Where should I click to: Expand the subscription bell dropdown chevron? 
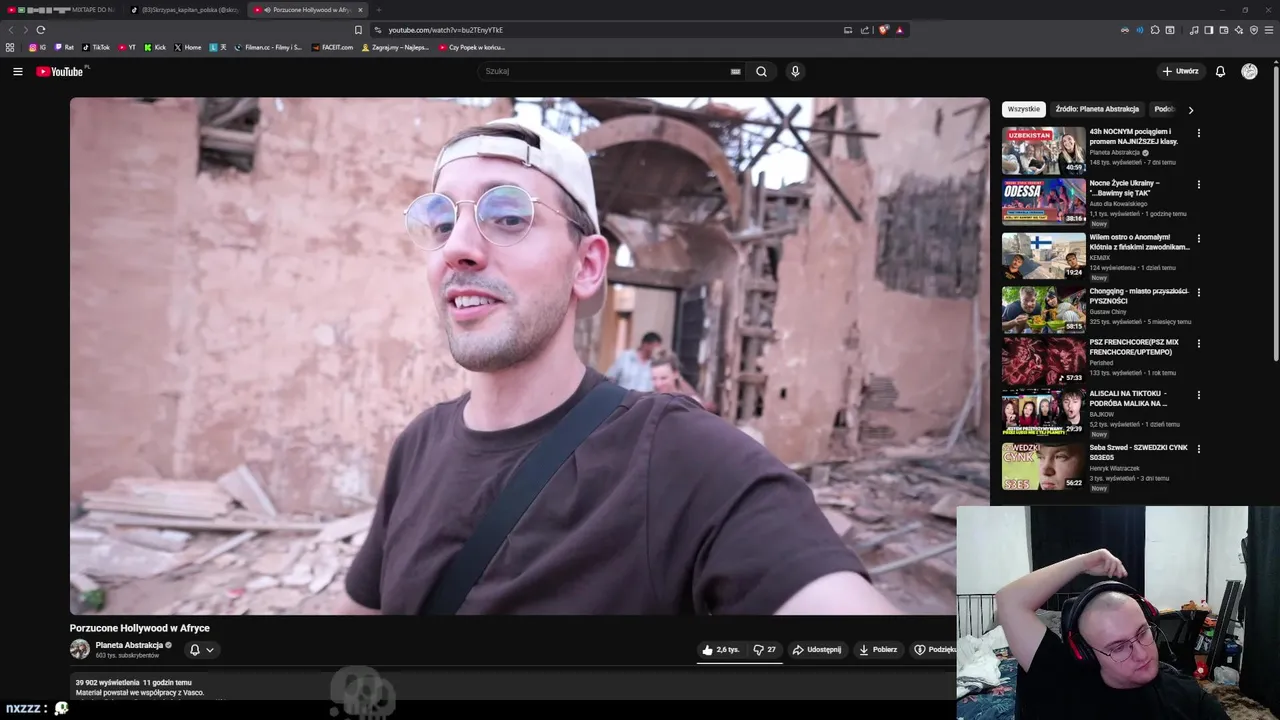pos(210,650)
